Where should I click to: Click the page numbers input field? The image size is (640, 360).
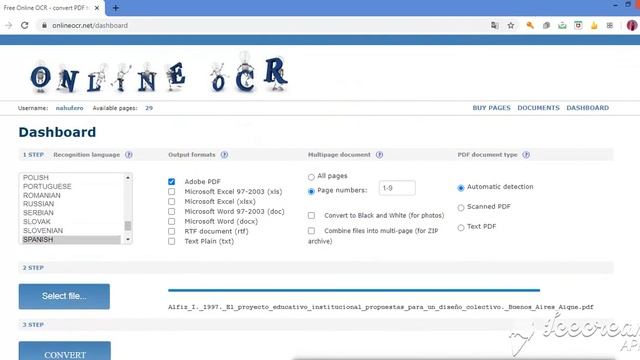click(397, 188)
